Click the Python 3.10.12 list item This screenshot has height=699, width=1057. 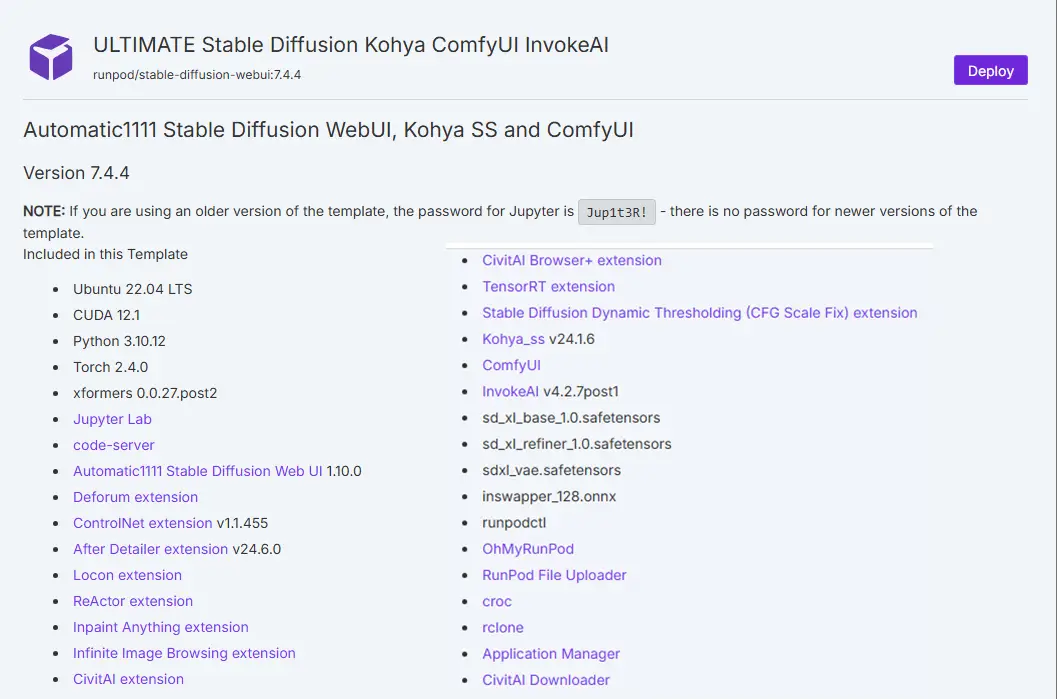pyautogui.click(x=119, y=341)
